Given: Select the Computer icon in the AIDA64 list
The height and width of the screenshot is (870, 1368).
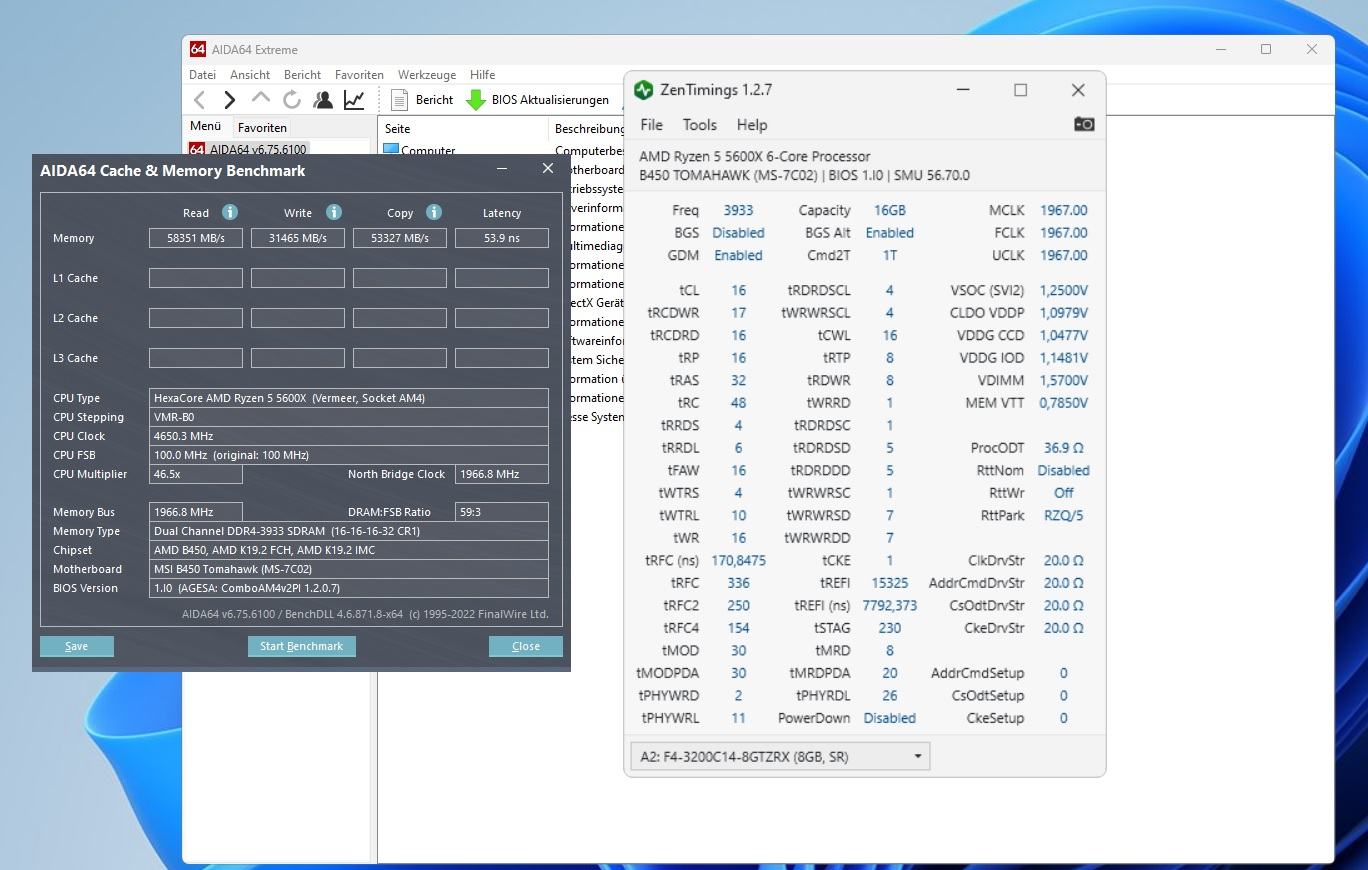Looking at the screenshot, I should point(391,150).
